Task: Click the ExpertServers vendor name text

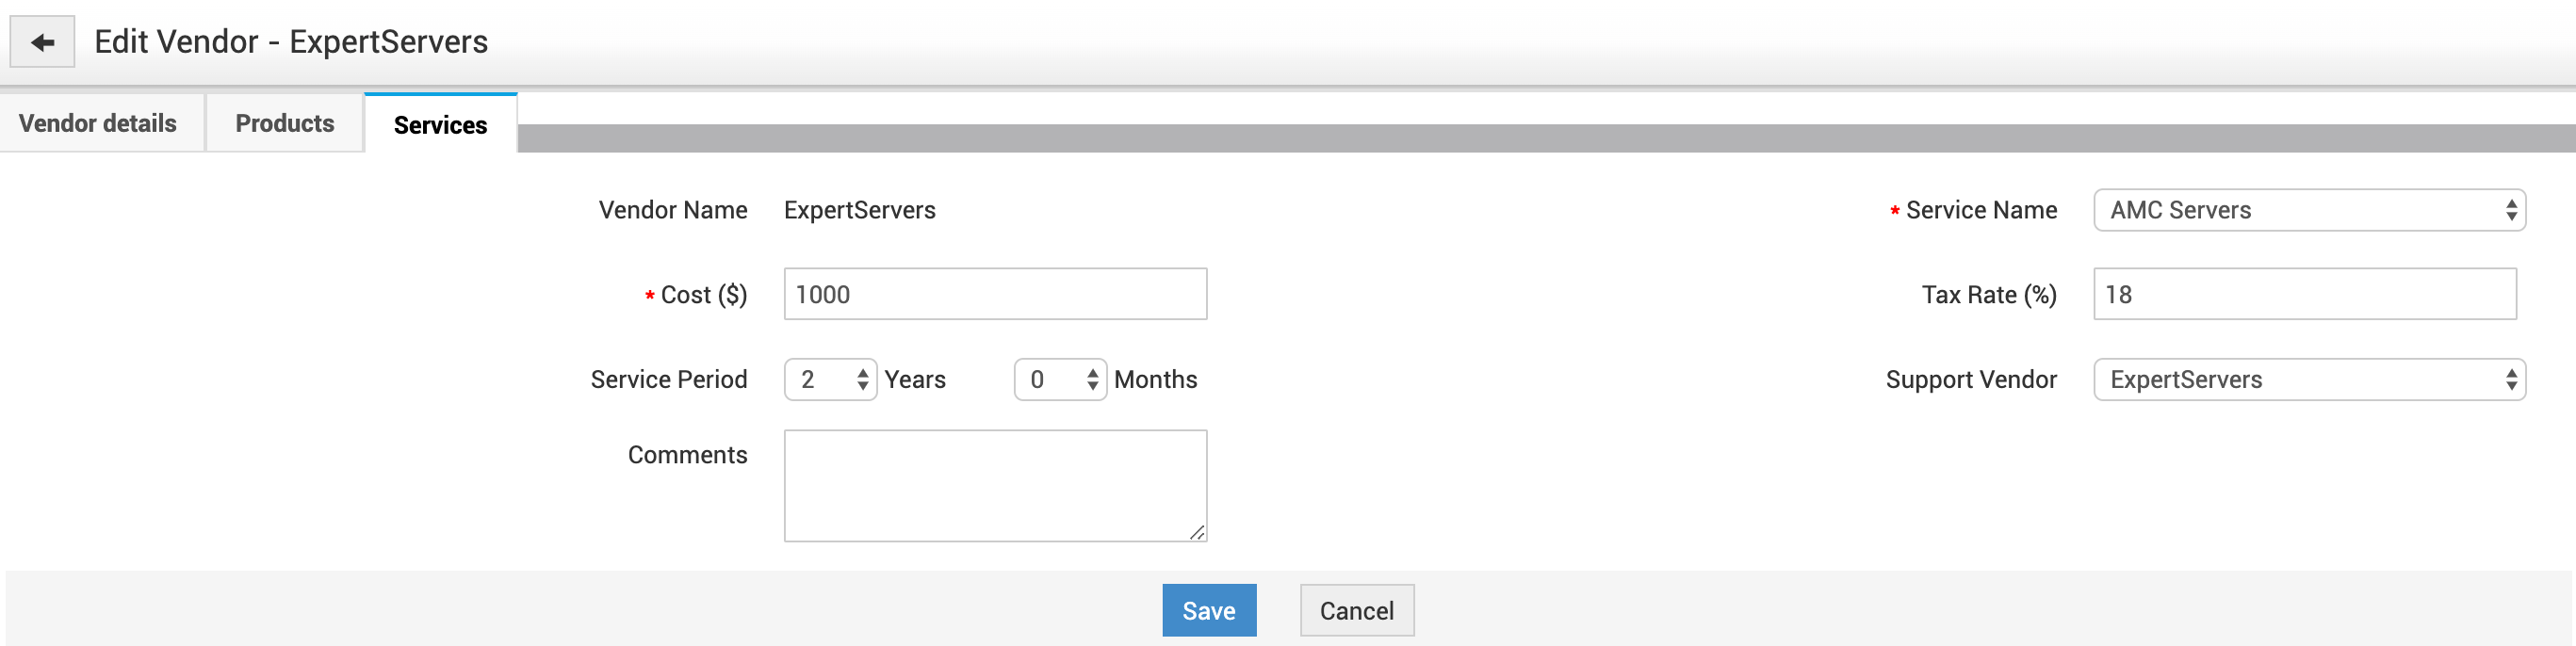Action: point(860,210)
